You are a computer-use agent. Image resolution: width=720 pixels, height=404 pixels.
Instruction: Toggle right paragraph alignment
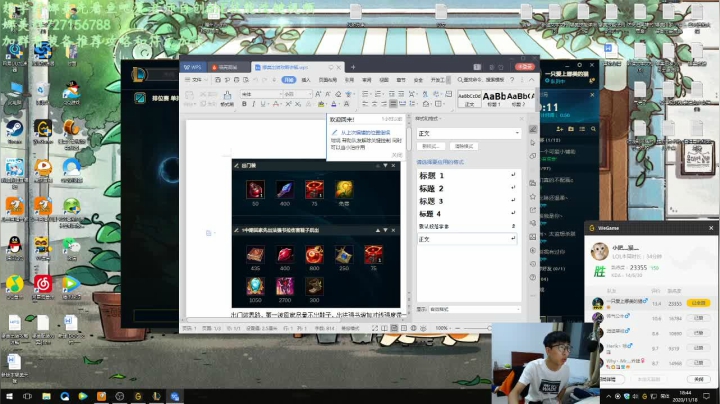[384, 104]
